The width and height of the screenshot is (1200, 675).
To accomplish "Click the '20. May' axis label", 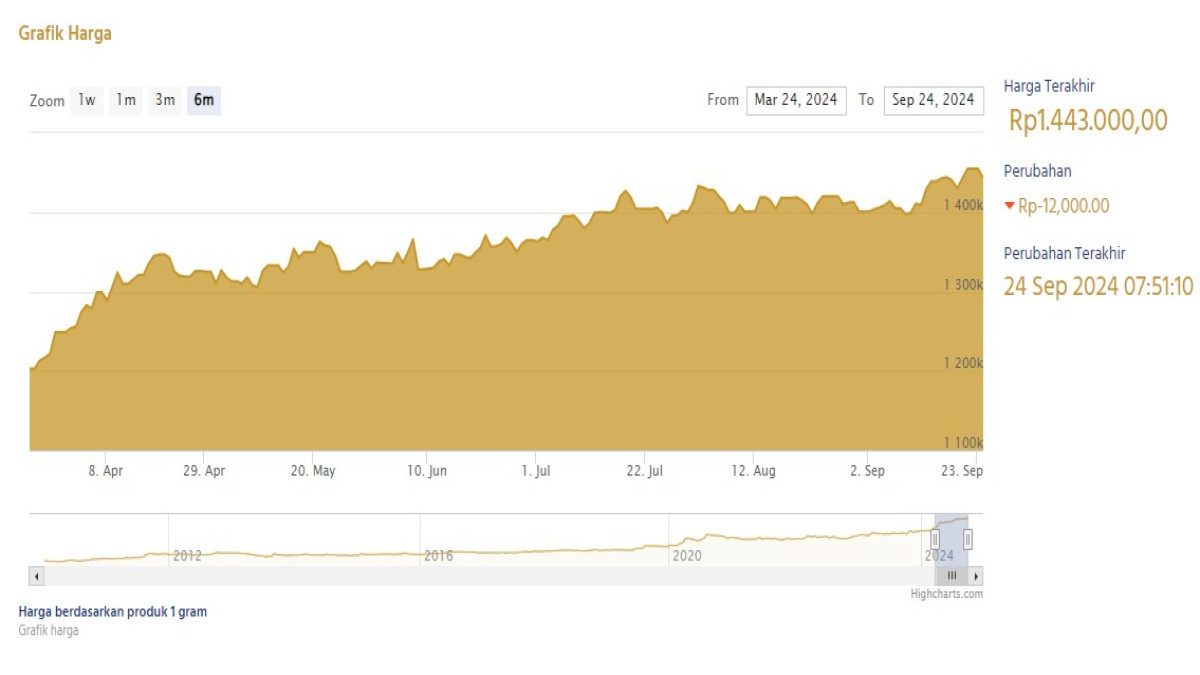I will 313,471.
